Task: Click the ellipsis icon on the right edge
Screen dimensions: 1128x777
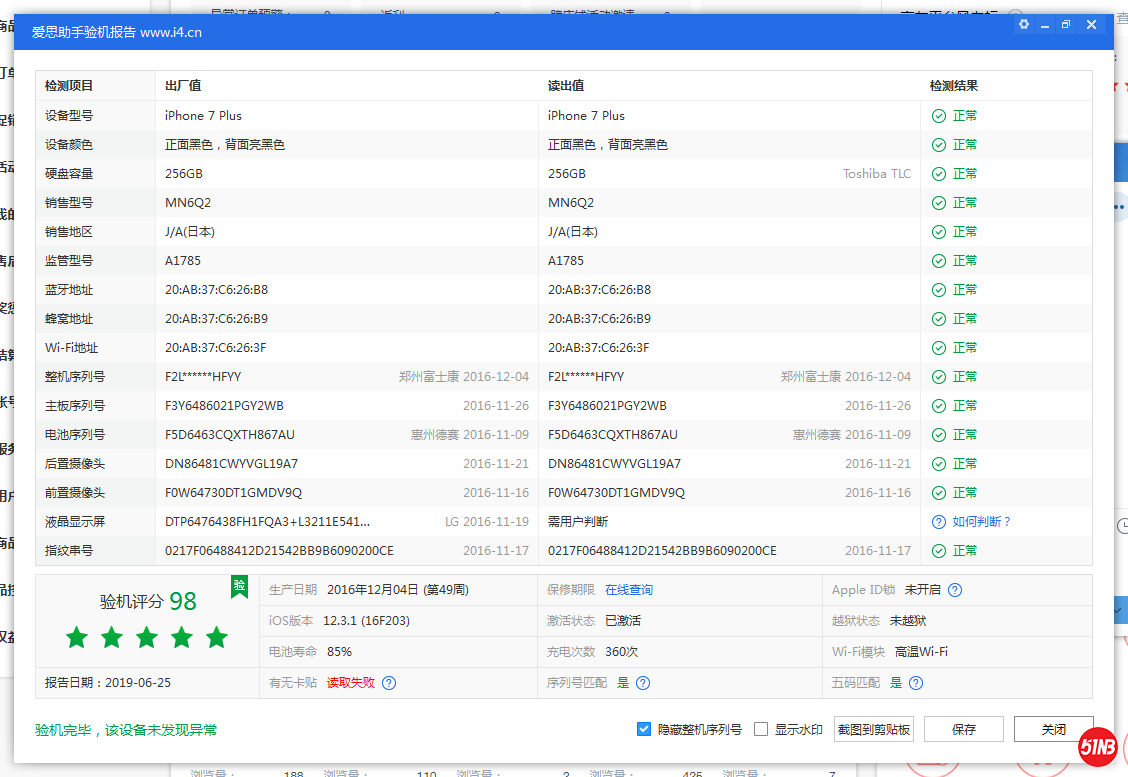Action: (x=1122, y=206)
